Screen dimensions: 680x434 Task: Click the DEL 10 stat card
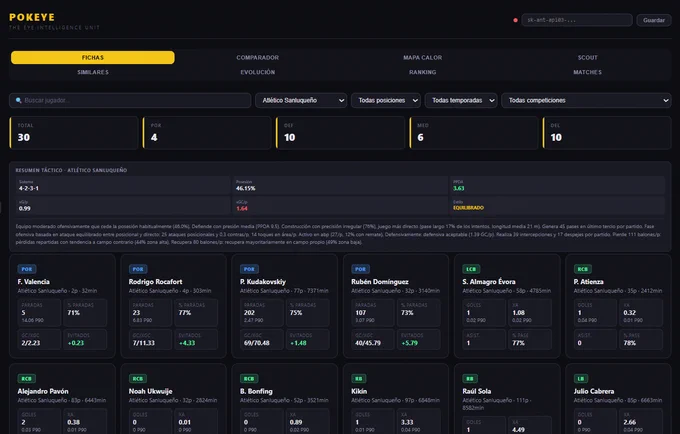[x=607, y=133]
